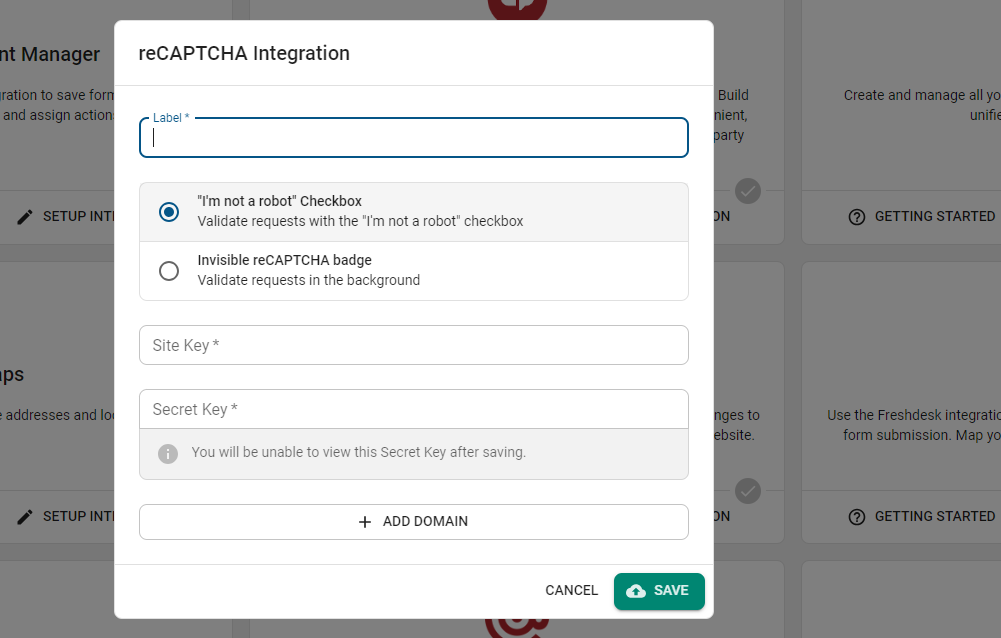Click the reCAPTCHA Integration dialog title
The height and width of the screenshot is (638, 1001).
pos(244,53)
